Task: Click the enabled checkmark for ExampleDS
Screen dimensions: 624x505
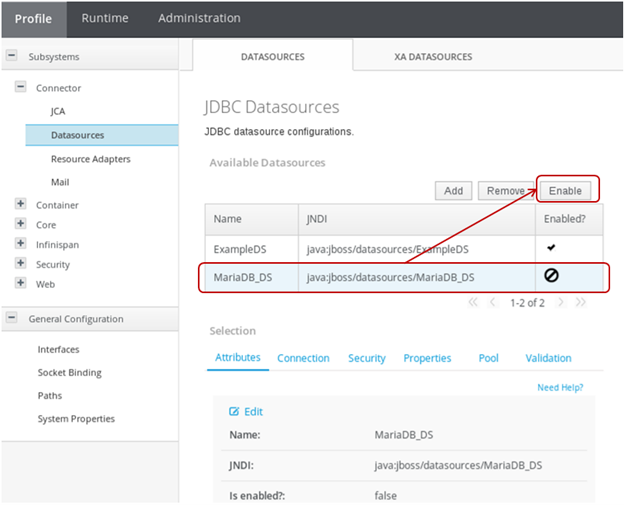Action: pyautogui.click(x=552, y=247)
